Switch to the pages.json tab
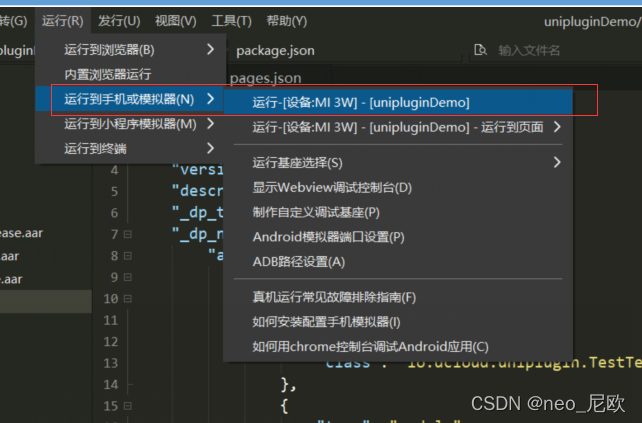Screen dimensions: 642x423 pyautogui.click(x=265, y=78)
